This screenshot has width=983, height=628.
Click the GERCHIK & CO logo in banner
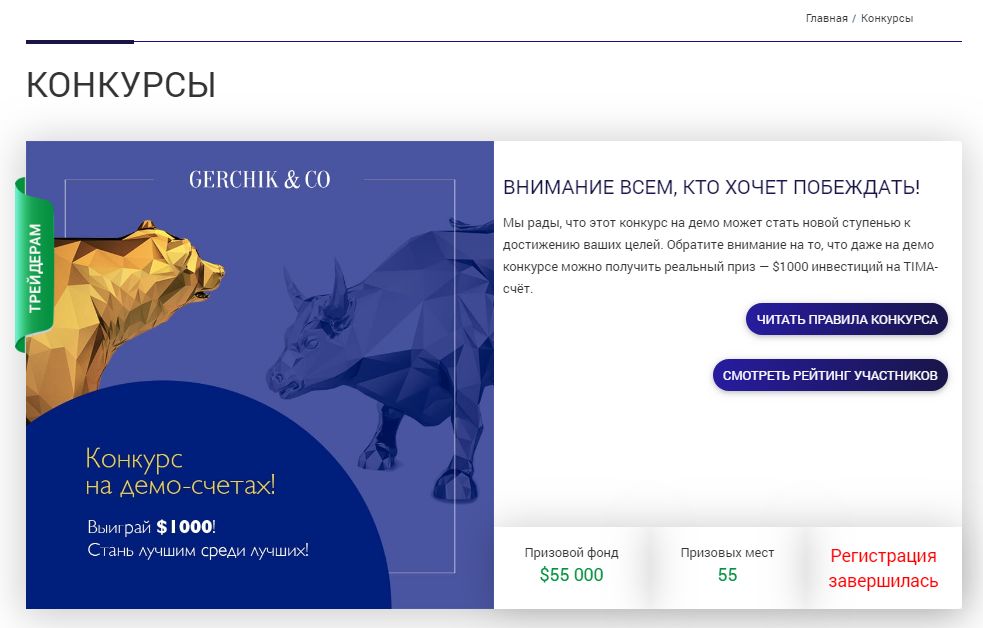coord(260,180)
